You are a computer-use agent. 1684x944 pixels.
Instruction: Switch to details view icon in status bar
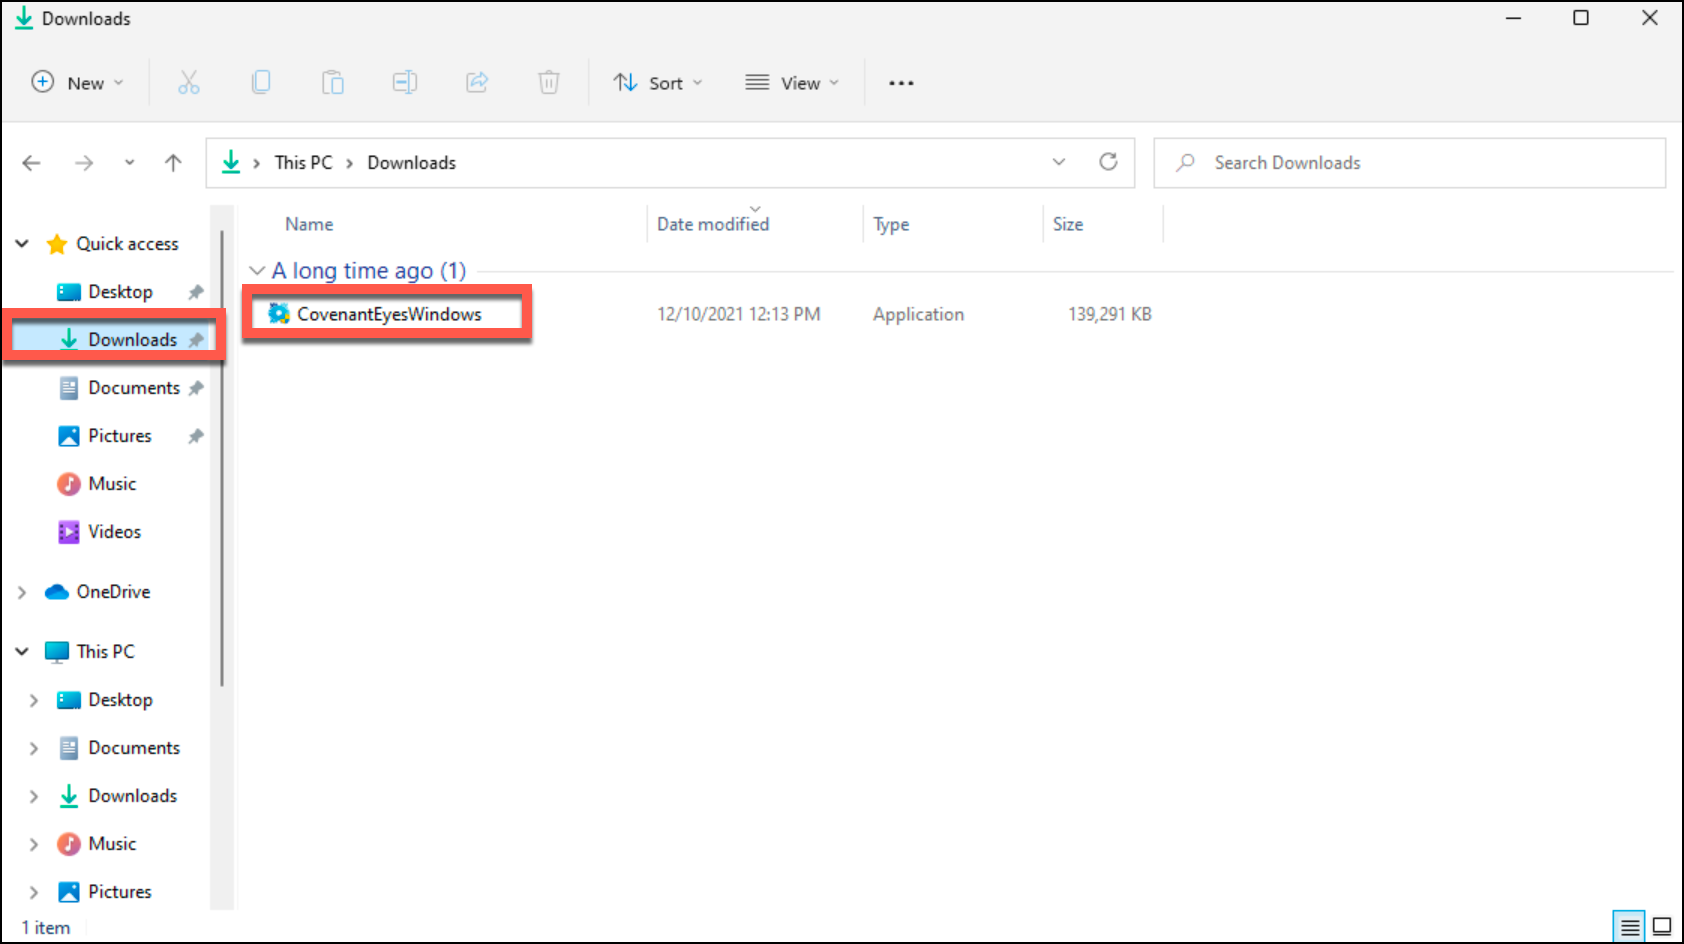[x=1629, y=927]
